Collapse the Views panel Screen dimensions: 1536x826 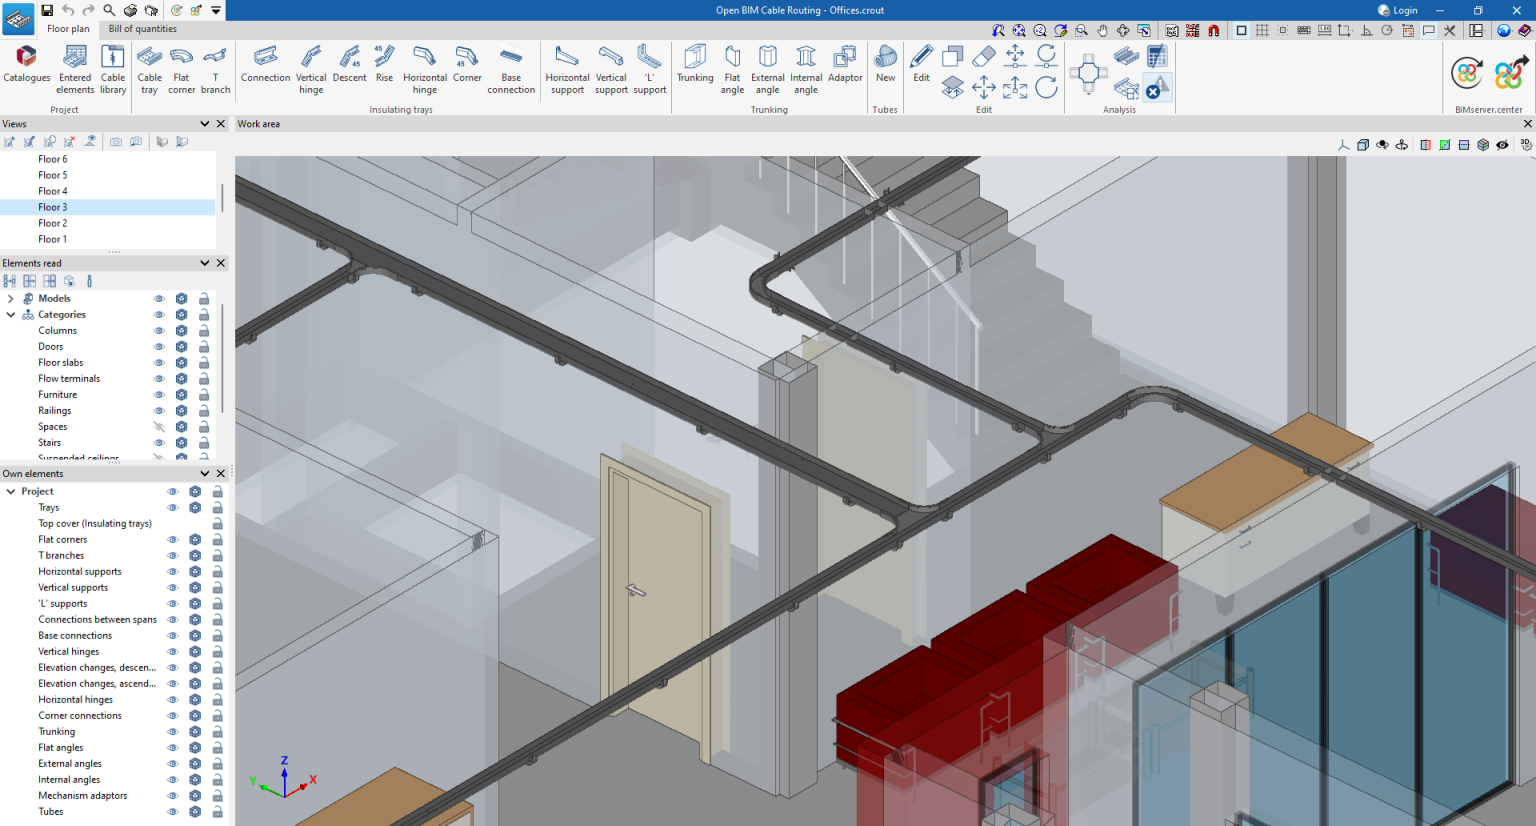pos(205,123)
